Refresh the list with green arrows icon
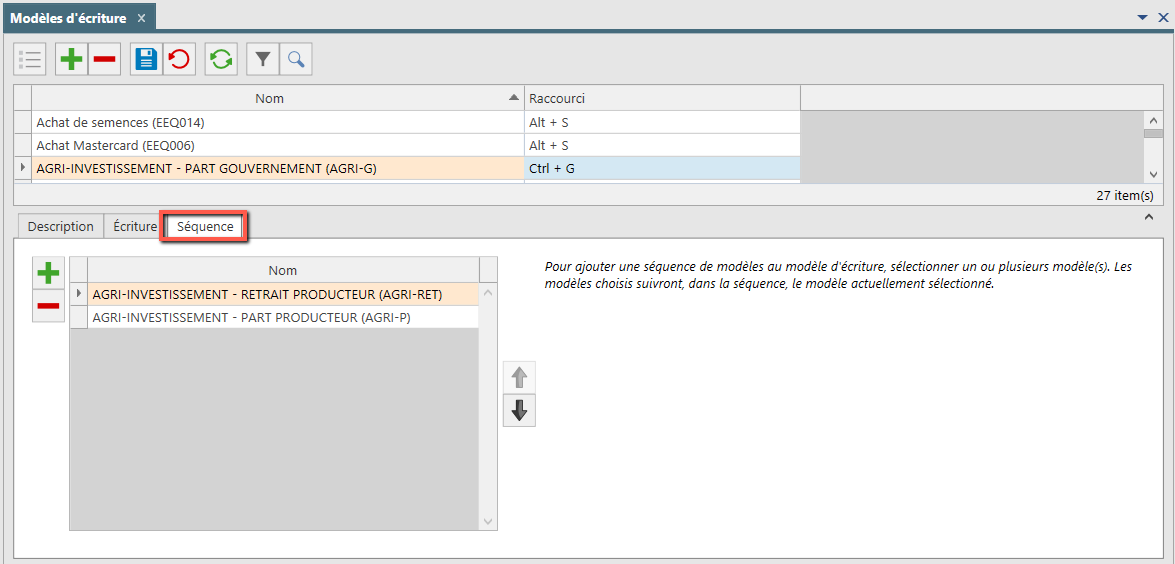This screenshot has height=564, width=1175. 221,59
